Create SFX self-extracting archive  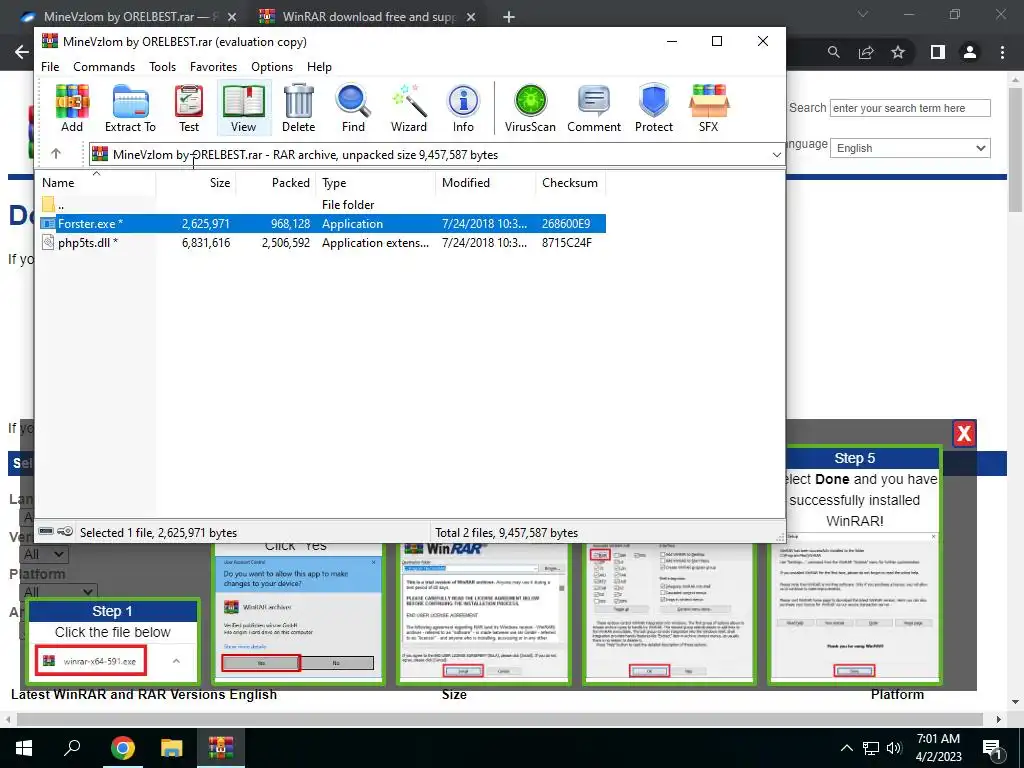point(709,108)
